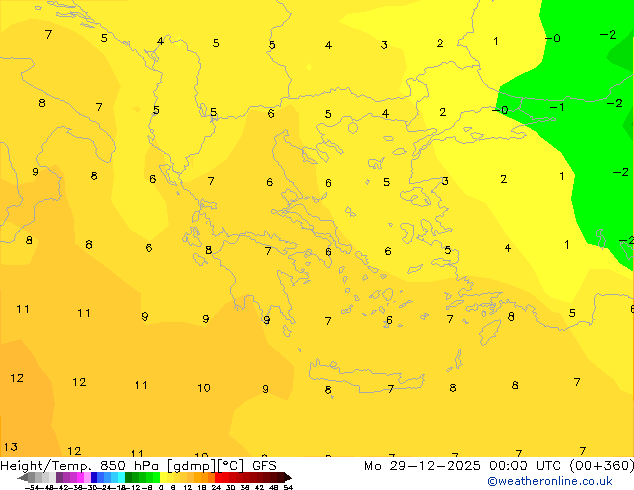Click the dark maroon right arrow end of the color scale
Viewport: 634px width, 490px height.
coord(288,478)
